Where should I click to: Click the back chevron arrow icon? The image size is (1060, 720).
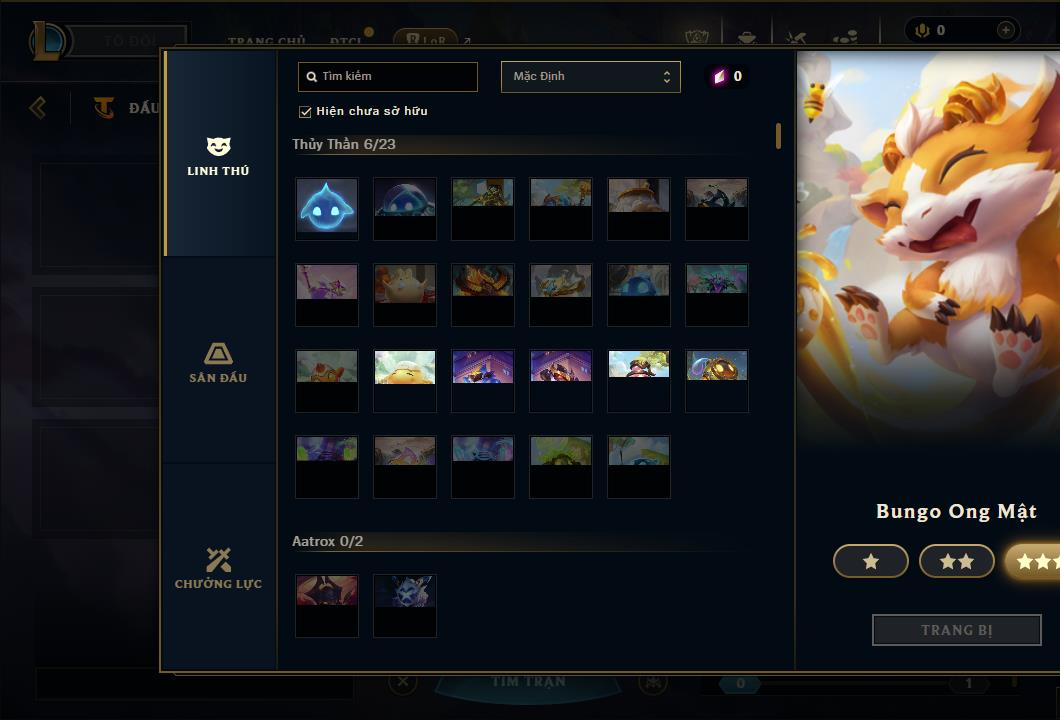click(x=38, y=107)
